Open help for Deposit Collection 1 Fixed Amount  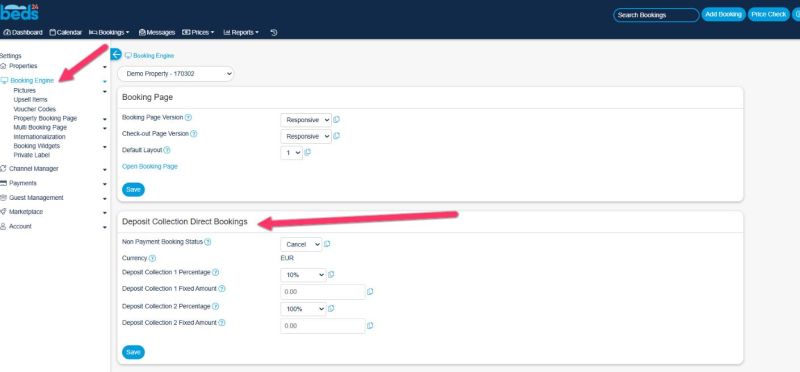(x=222, y=289)
